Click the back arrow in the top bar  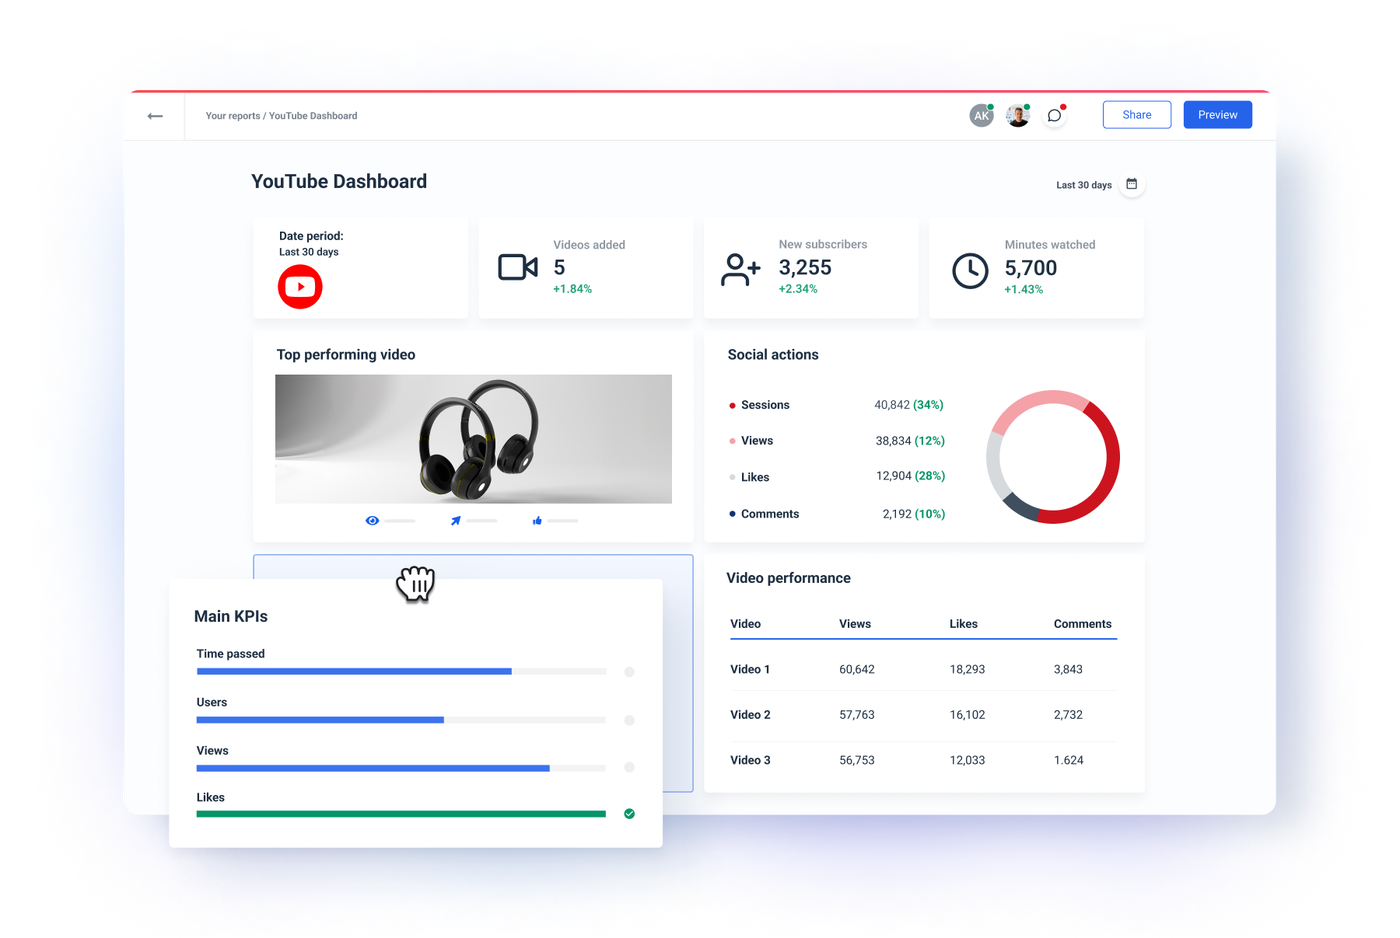click(155, 115)
